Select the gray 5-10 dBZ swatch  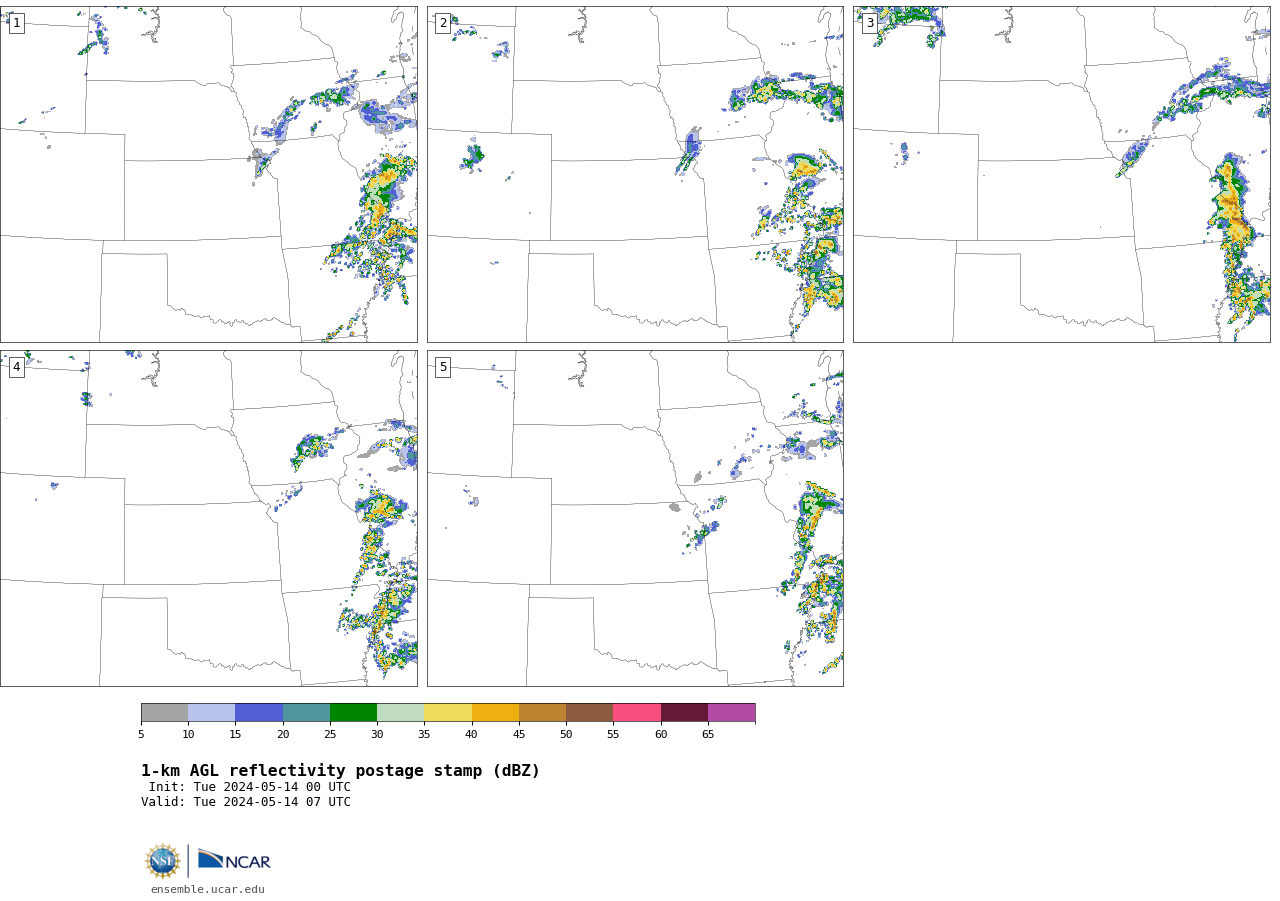click(x=164, y=713)
